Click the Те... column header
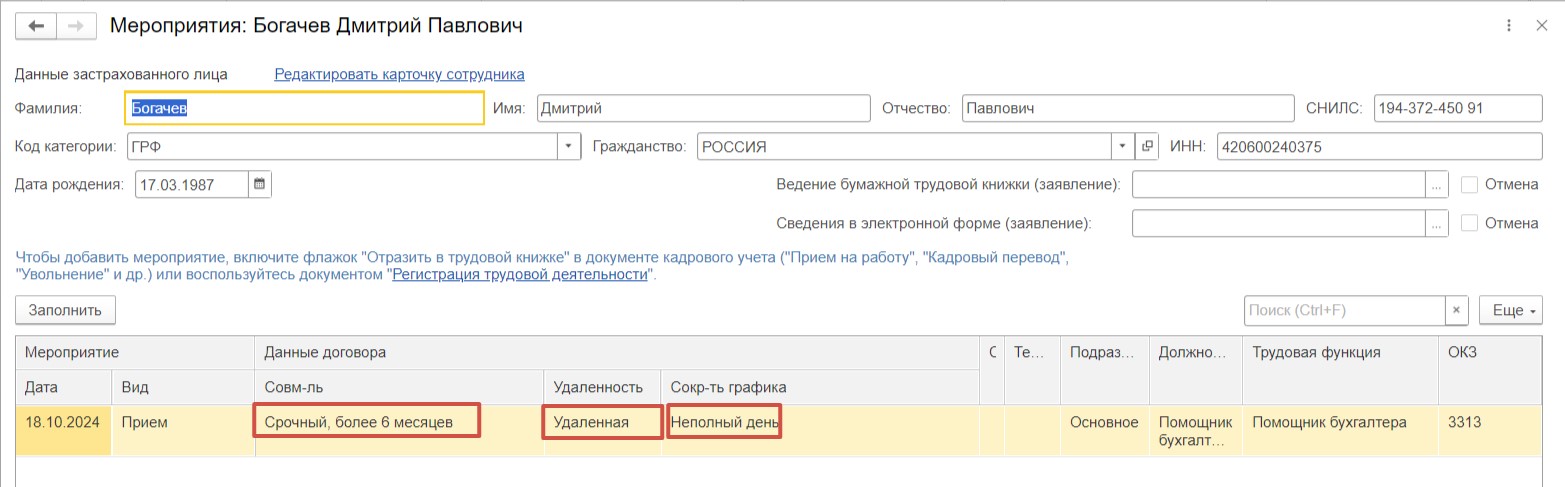Viewport: 1565px width, 487px height. pyautogui.click(x=1032, y=352)
